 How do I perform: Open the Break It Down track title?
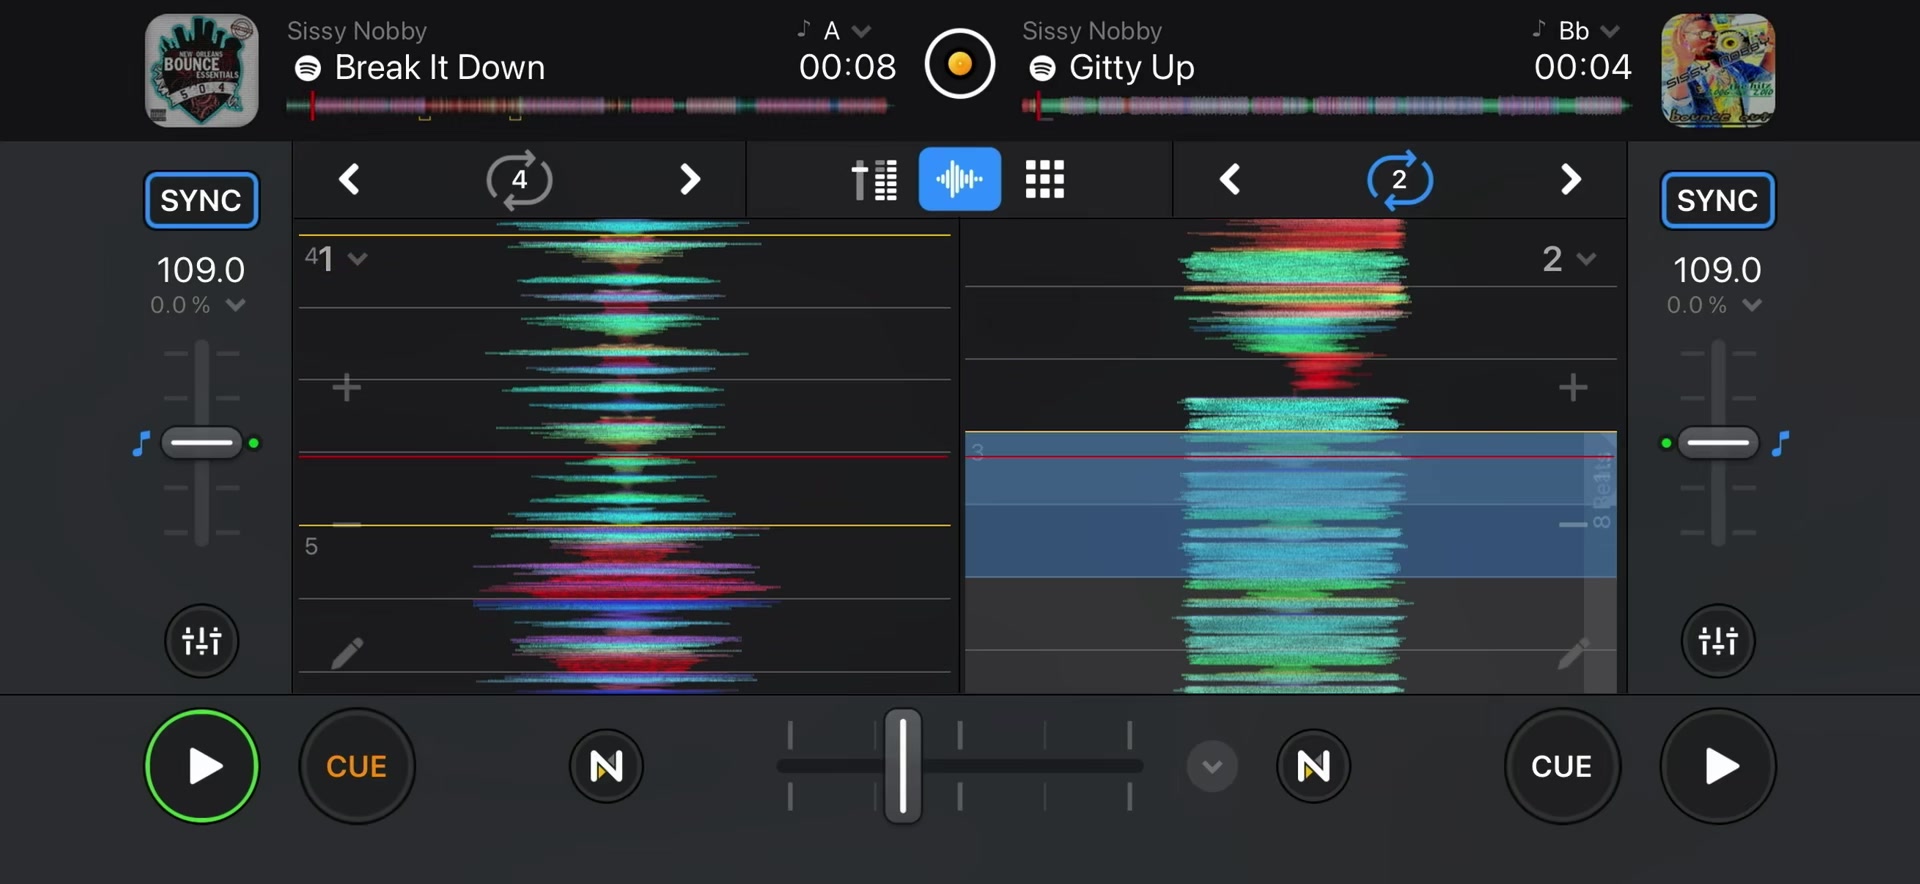pos(439,67)
